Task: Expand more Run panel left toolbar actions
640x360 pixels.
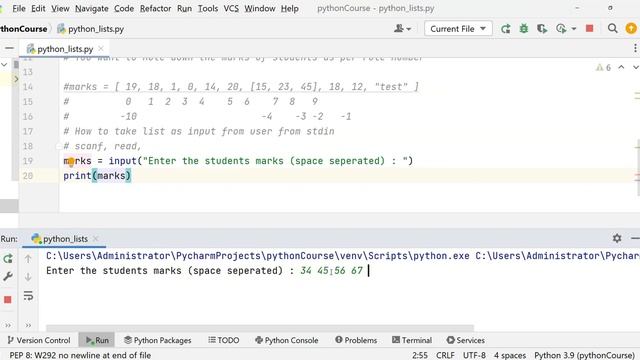Action: click(x=8, y=325)
